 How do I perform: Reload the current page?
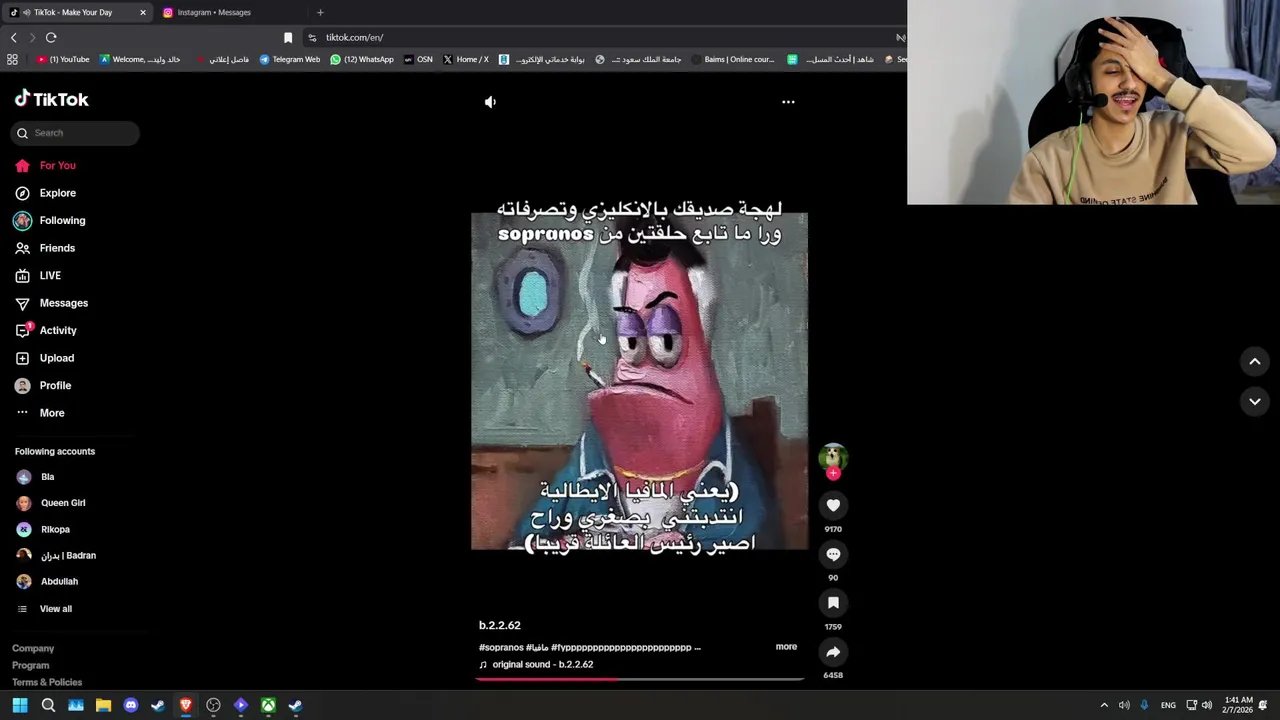click(x=51, y=38)
